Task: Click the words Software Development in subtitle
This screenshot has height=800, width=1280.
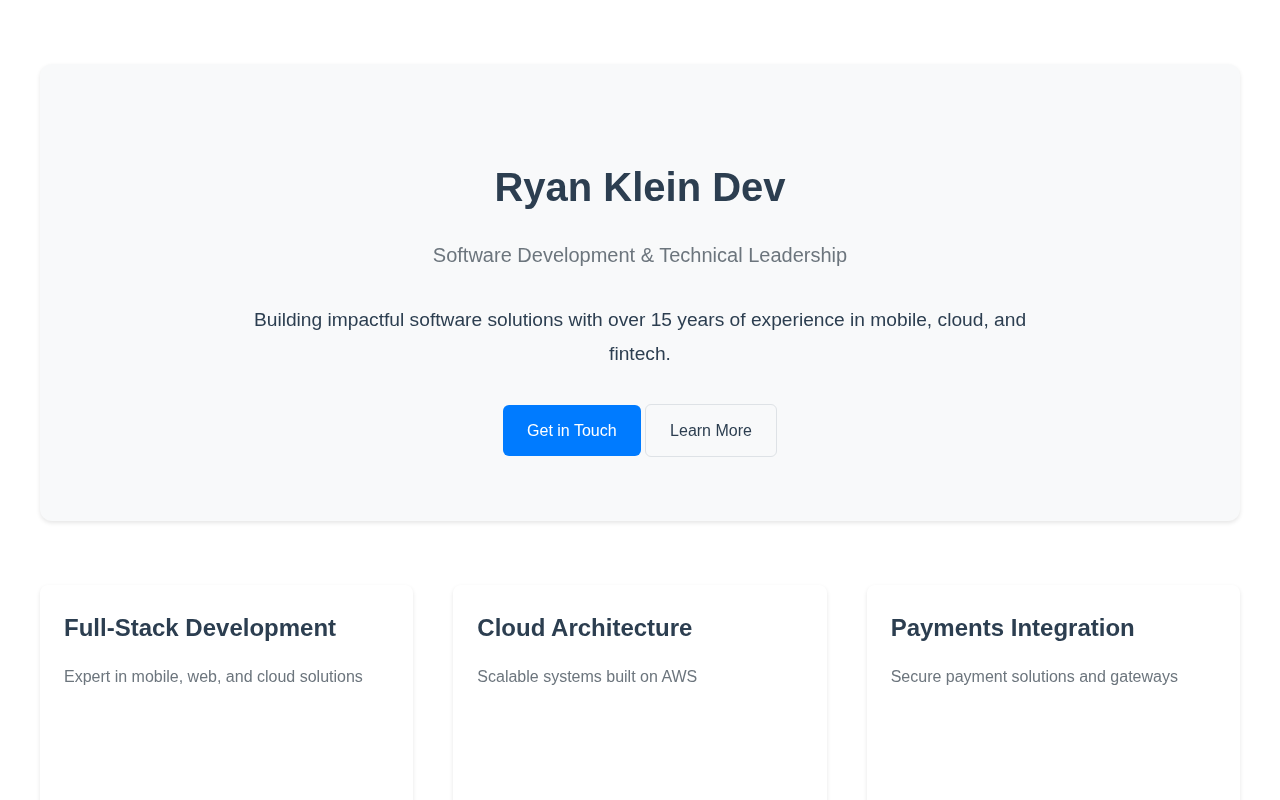Action: click(x=534, y=255)
